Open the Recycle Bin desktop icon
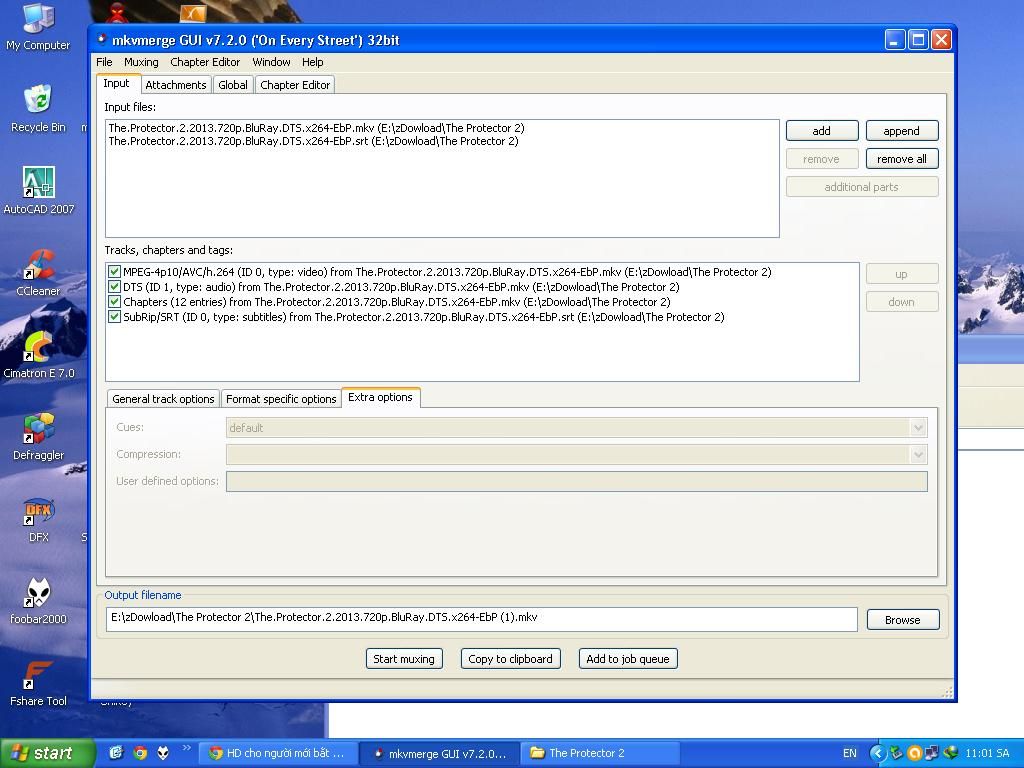 tap(38, 108)
